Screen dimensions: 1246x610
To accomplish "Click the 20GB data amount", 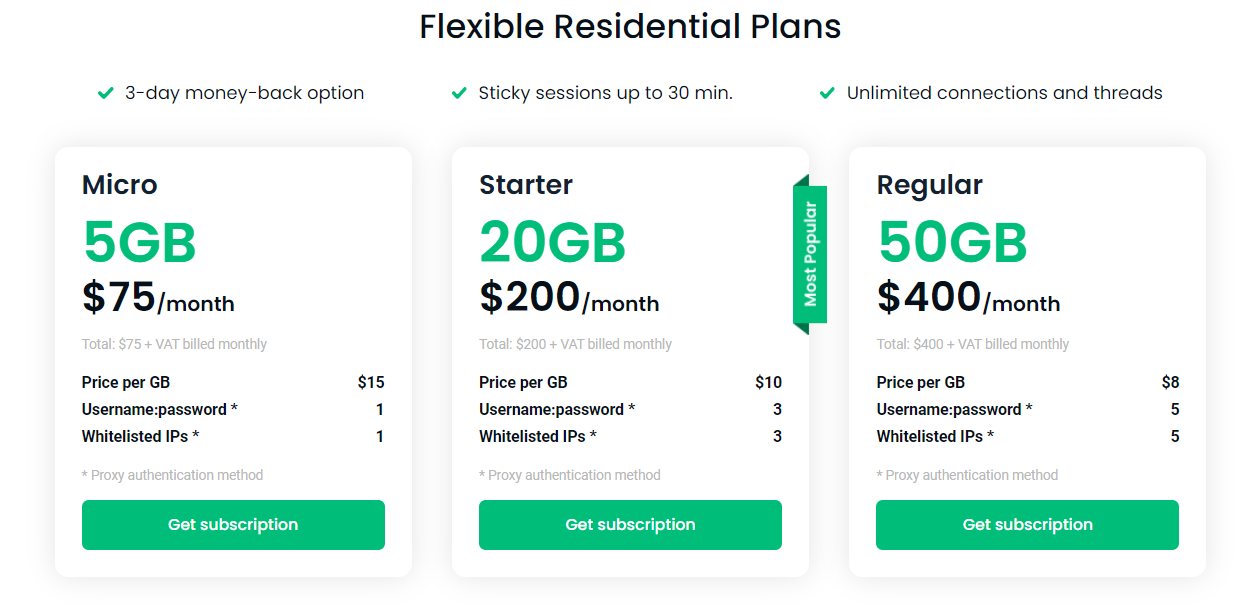I will 553,242.
